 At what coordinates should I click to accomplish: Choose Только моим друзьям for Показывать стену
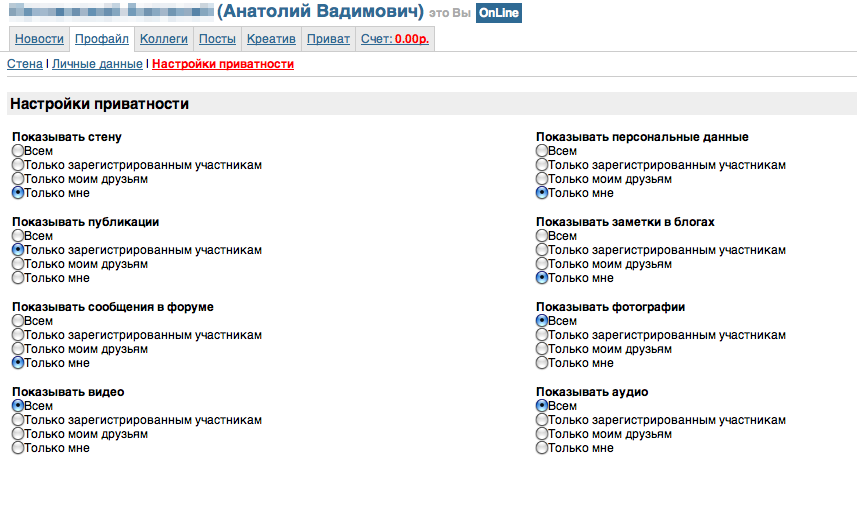pyautogui.click(x=18, y=179)
